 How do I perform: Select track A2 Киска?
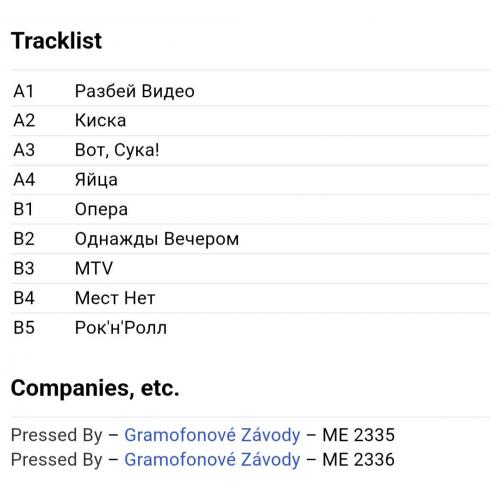click(x=250, y=121)
